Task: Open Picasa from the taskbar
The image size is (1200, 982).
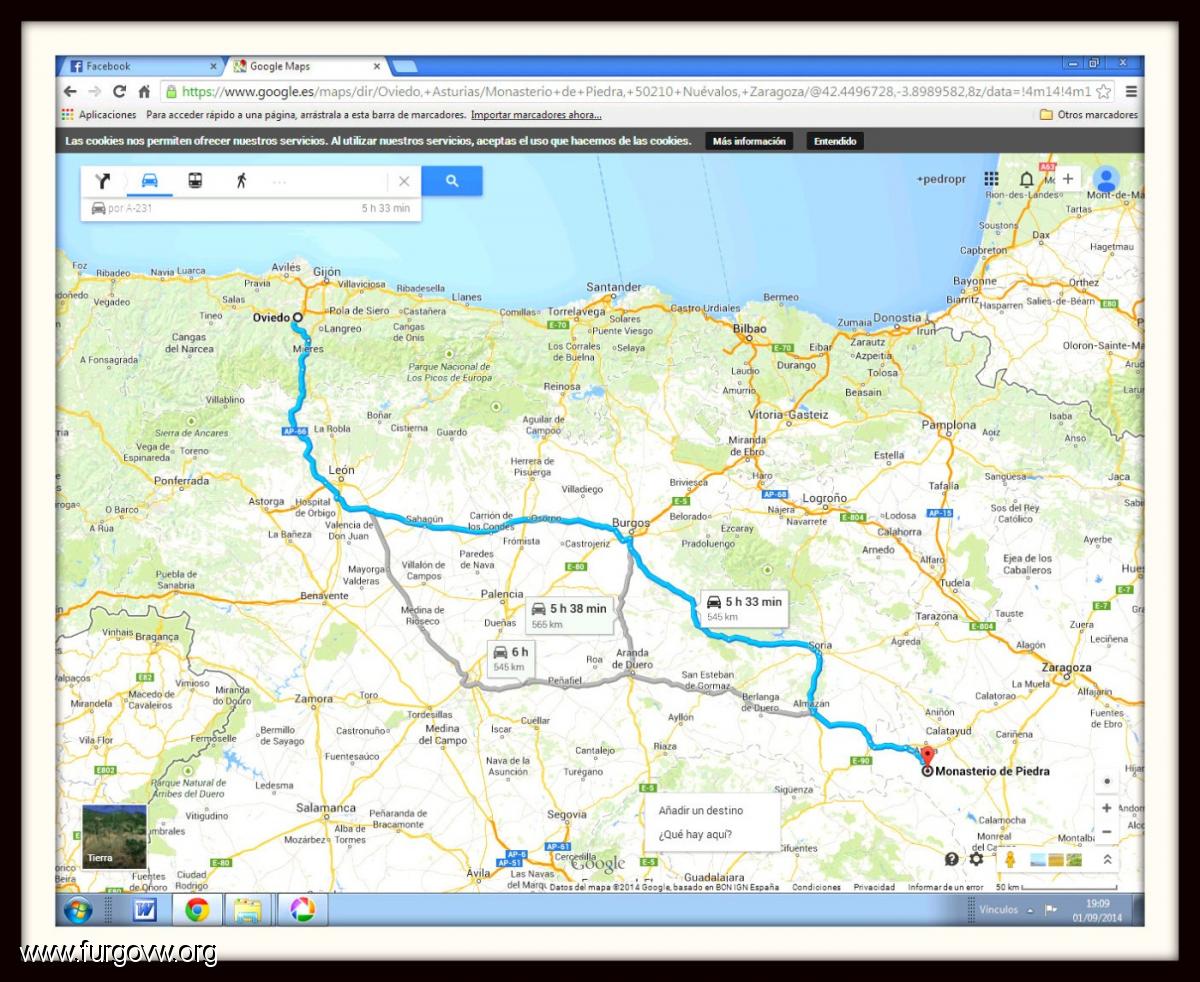Action: tap(302, 910)
